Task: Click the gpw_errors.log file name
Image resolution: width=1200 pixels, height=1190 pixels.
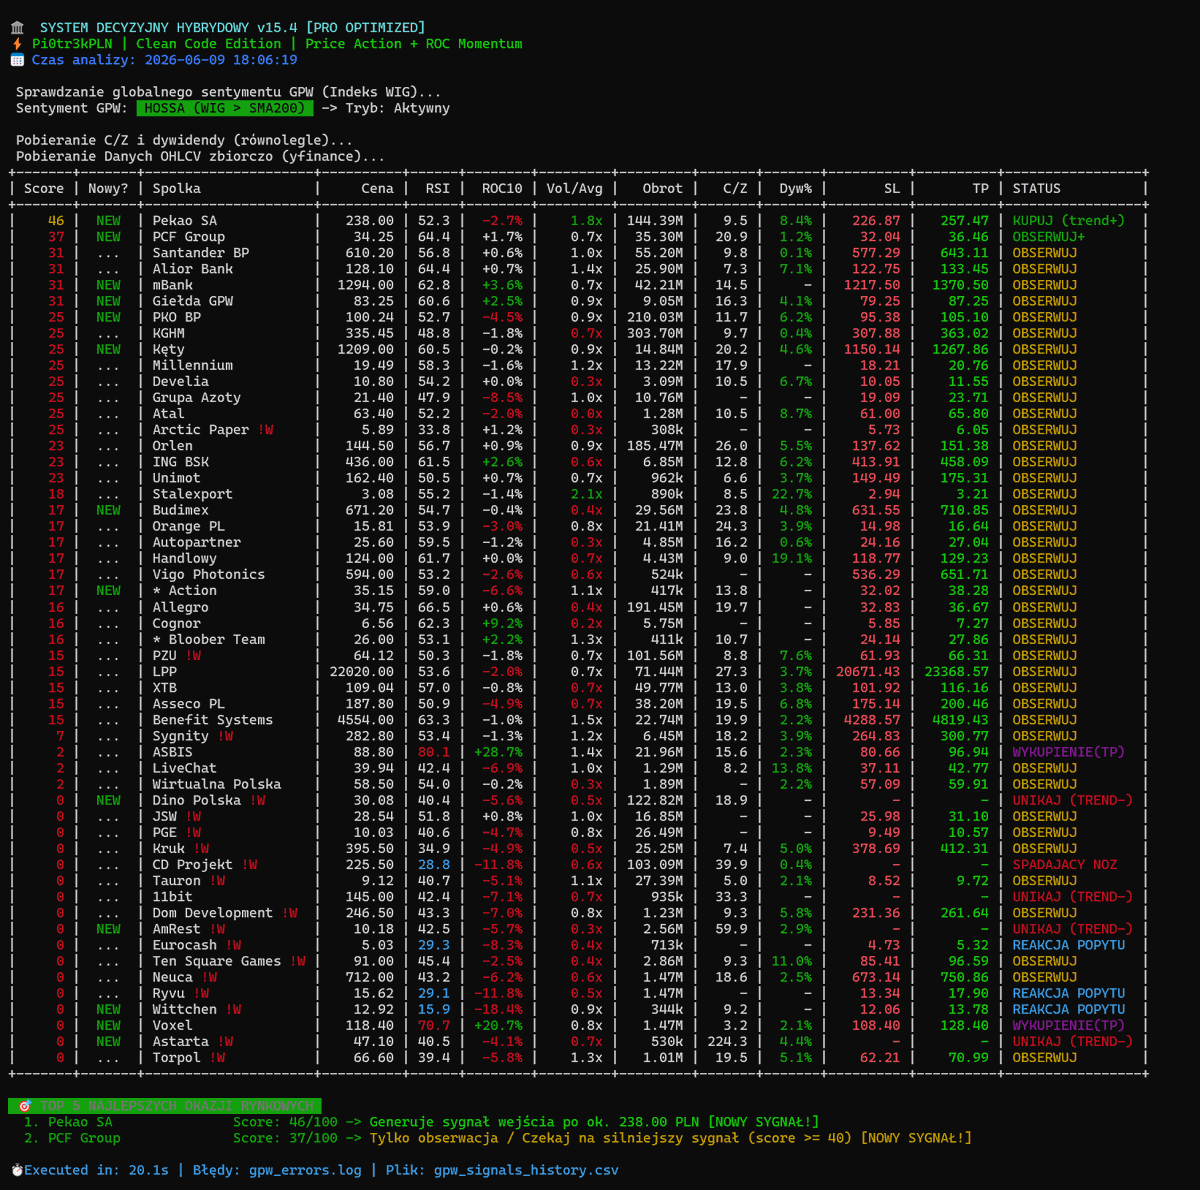Action: [305, 1170]
